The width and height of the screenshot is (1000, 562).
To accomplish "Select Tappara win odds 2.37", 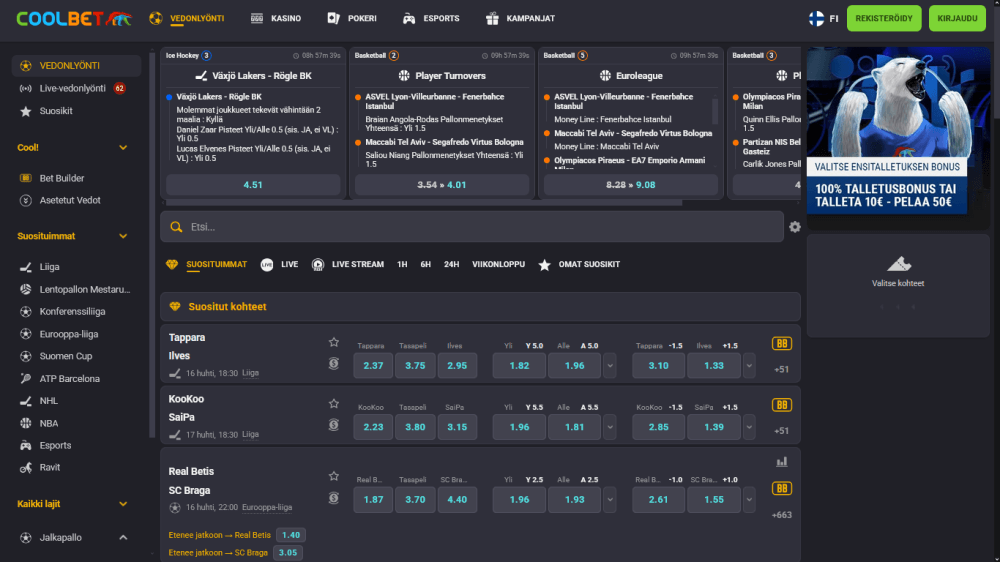I will (x=373, y=366).
